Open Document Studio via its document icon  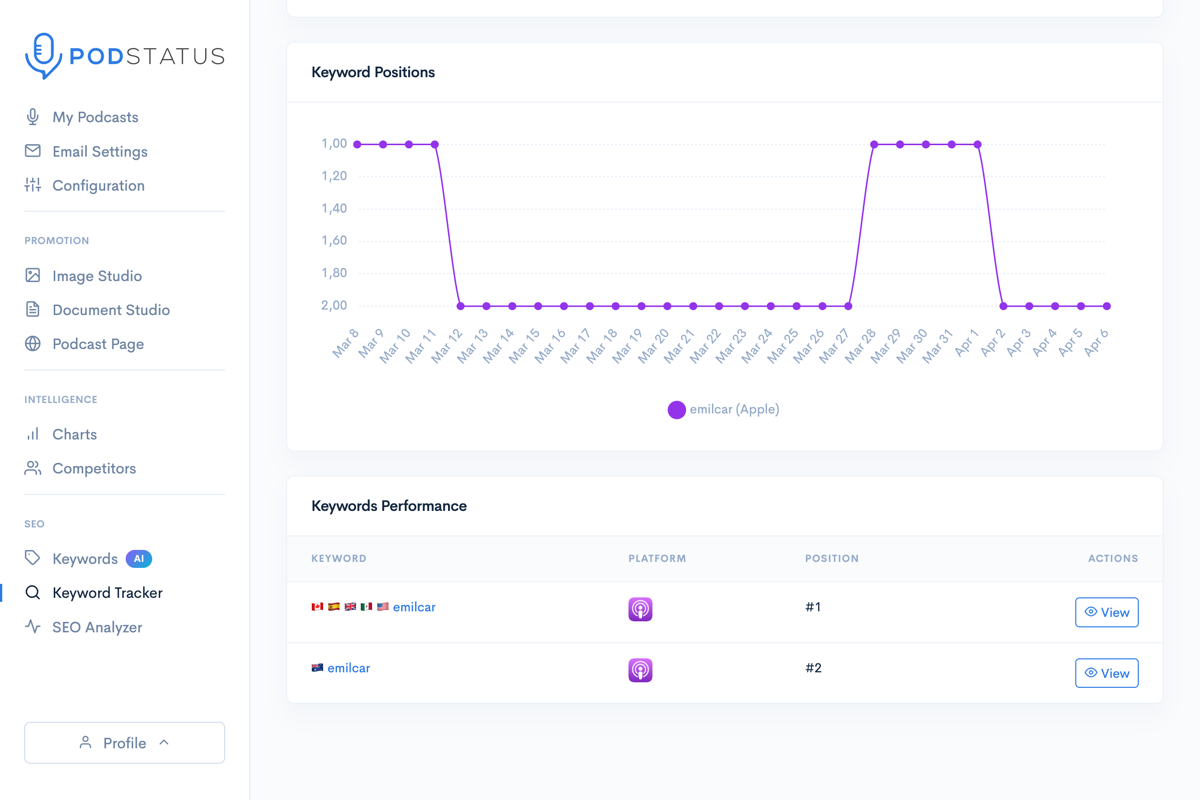point(33,309)
